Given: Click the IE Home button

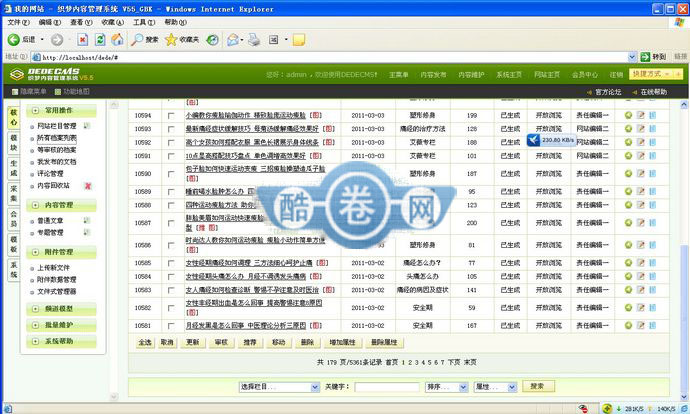Looking at the screenshot, I should 117,40.
